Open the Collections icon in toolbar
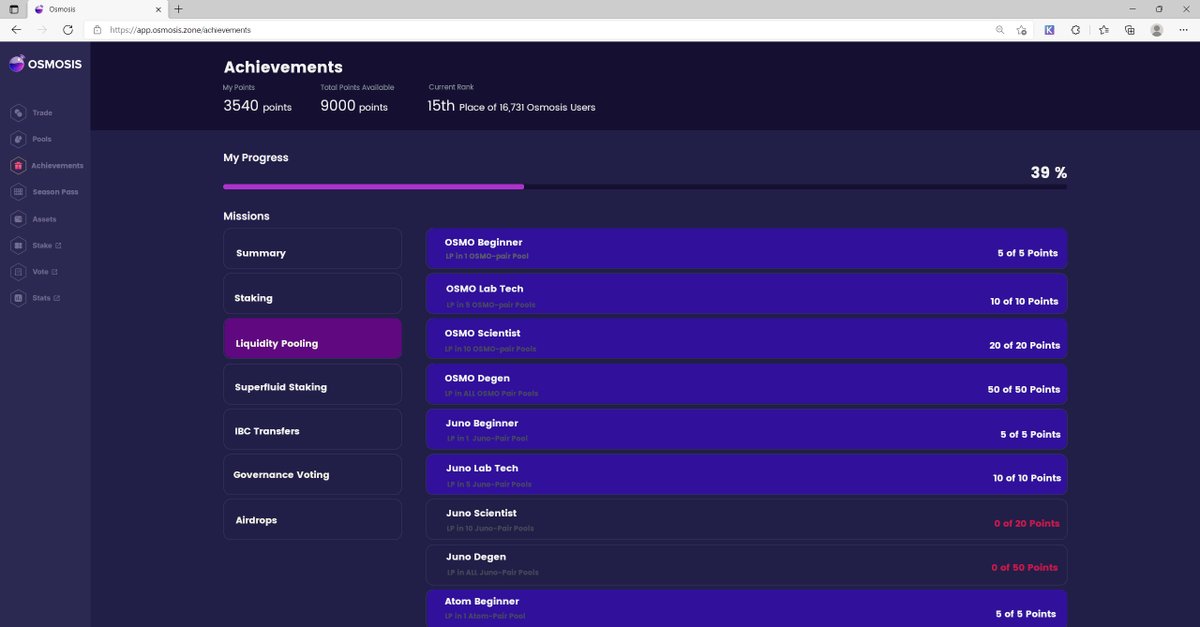The image size is (1200, 627). pyautogui.click(x=1129, y=30)
